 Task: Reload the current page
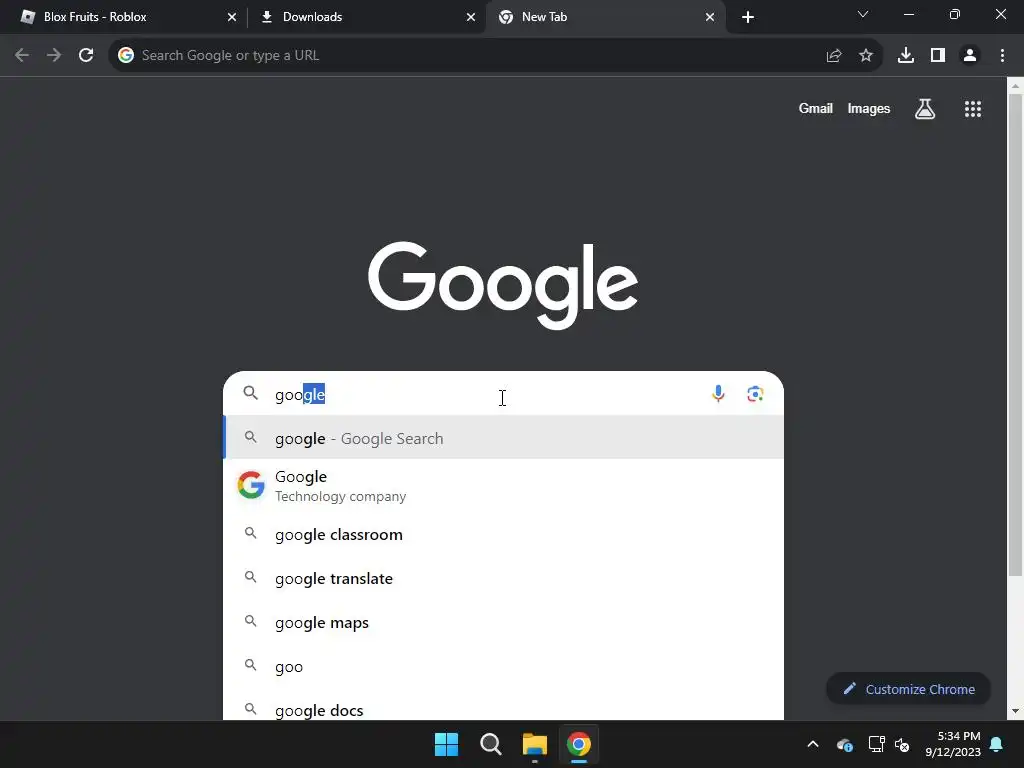click(86, 56)
